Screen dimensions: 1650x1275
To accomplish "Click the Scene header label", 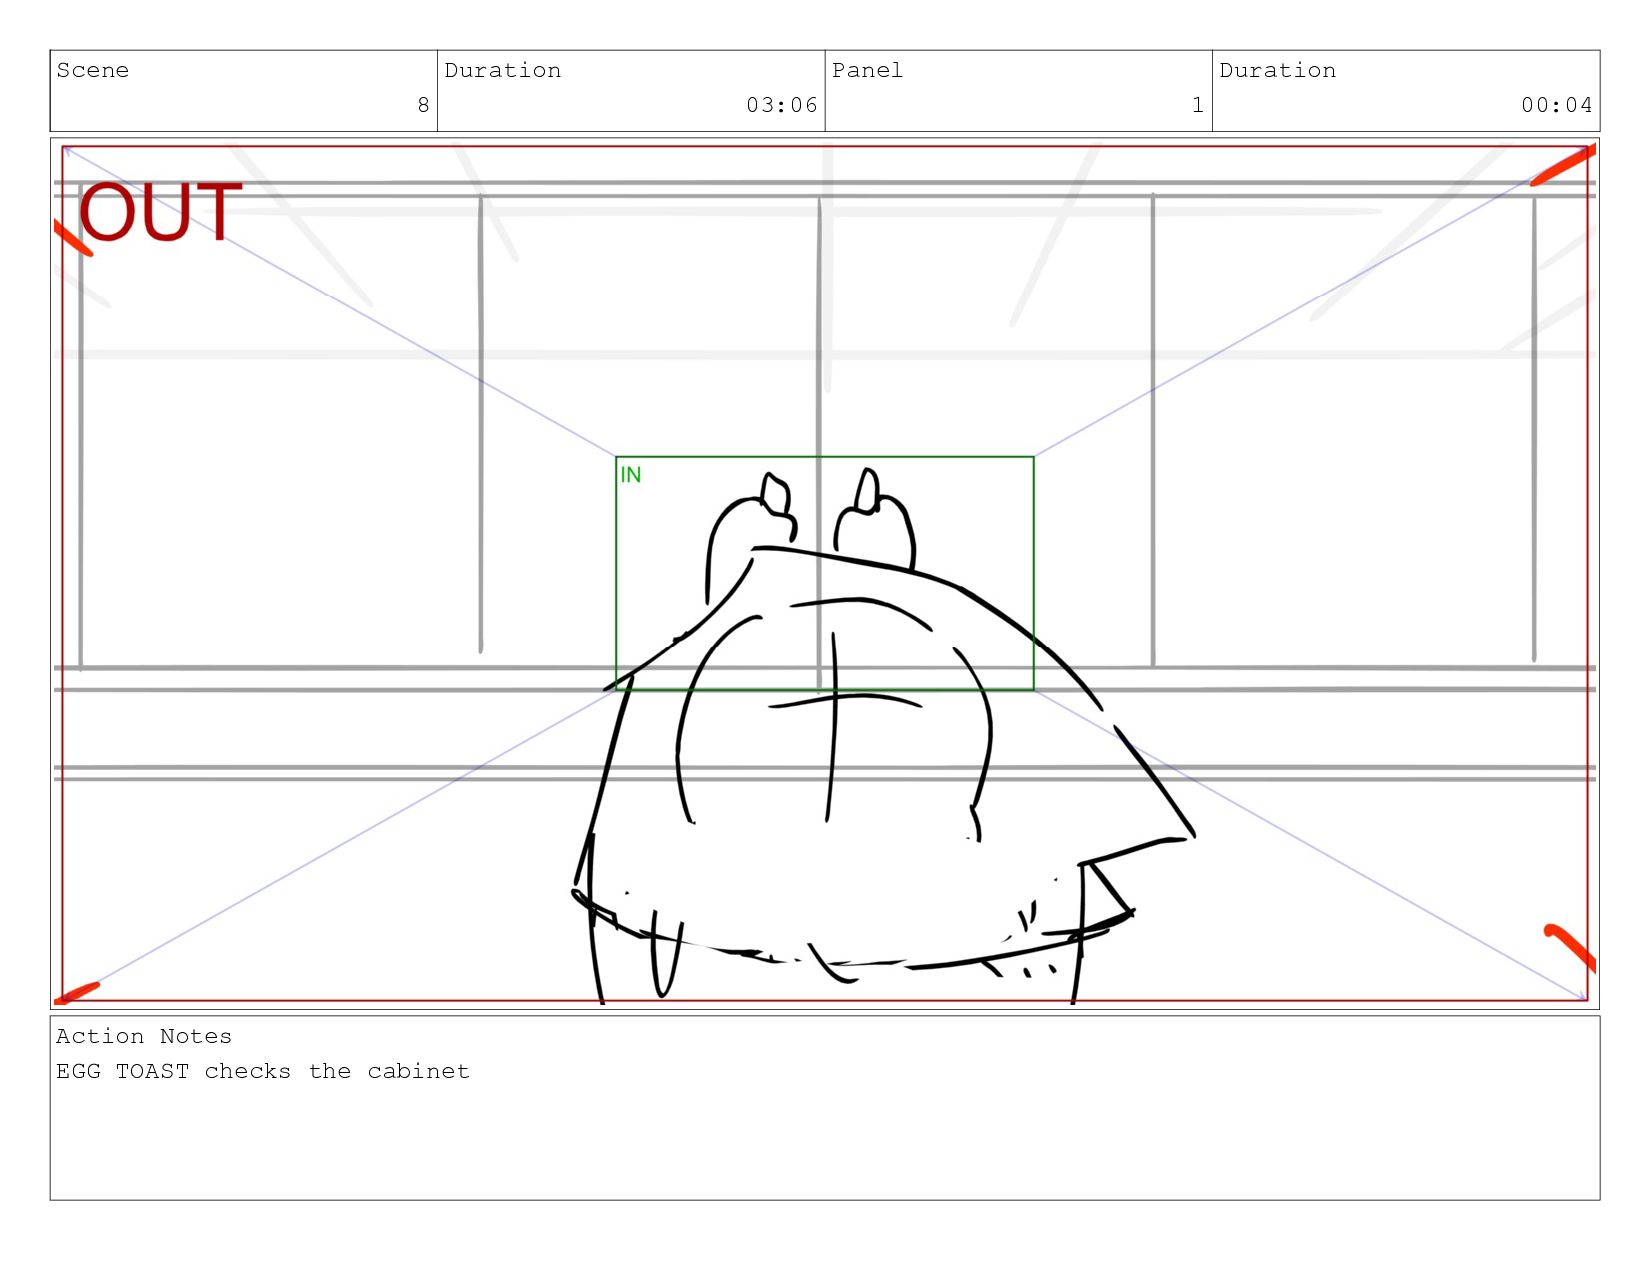I will point(93,70).
